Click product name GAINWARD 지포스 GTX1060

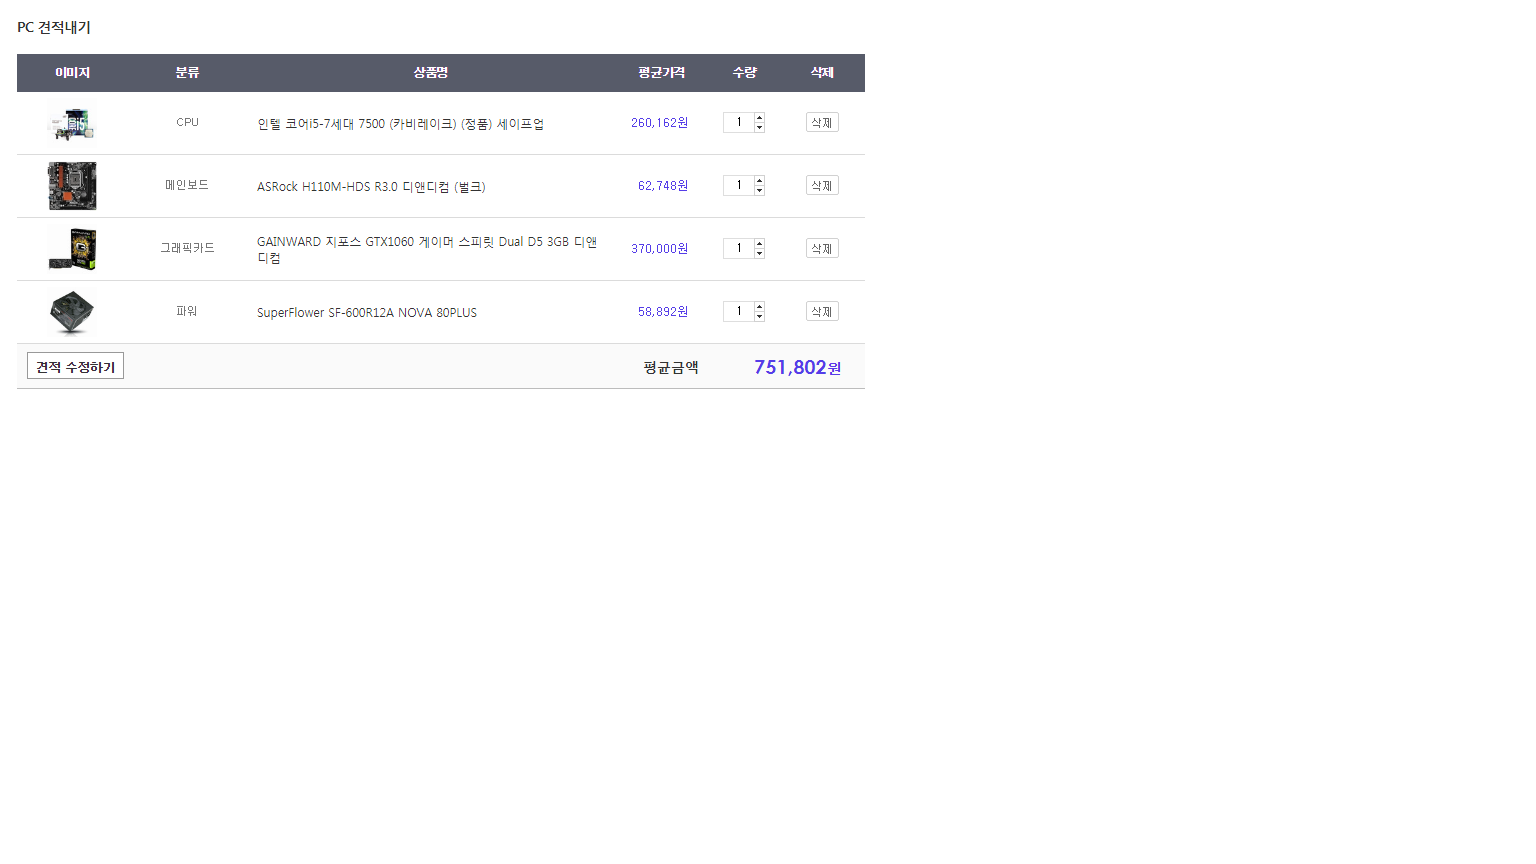pos(427,250)
